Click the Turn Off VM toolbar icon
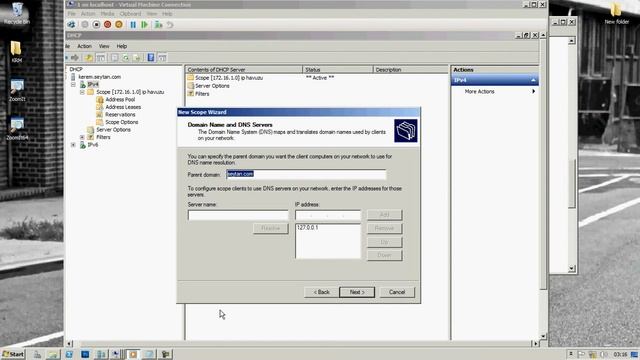The width and height of the screenshot is (640, 360). coord(96,24)
